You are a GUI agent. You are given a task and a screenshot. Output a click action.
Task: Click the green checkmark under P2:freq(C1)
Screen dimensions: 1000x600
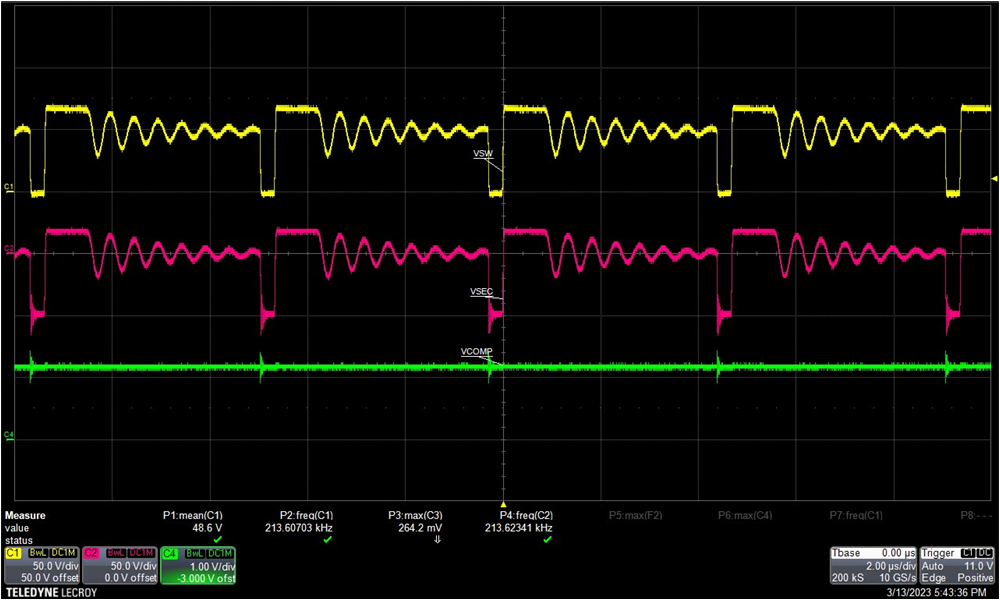click(x=326, y=540)
